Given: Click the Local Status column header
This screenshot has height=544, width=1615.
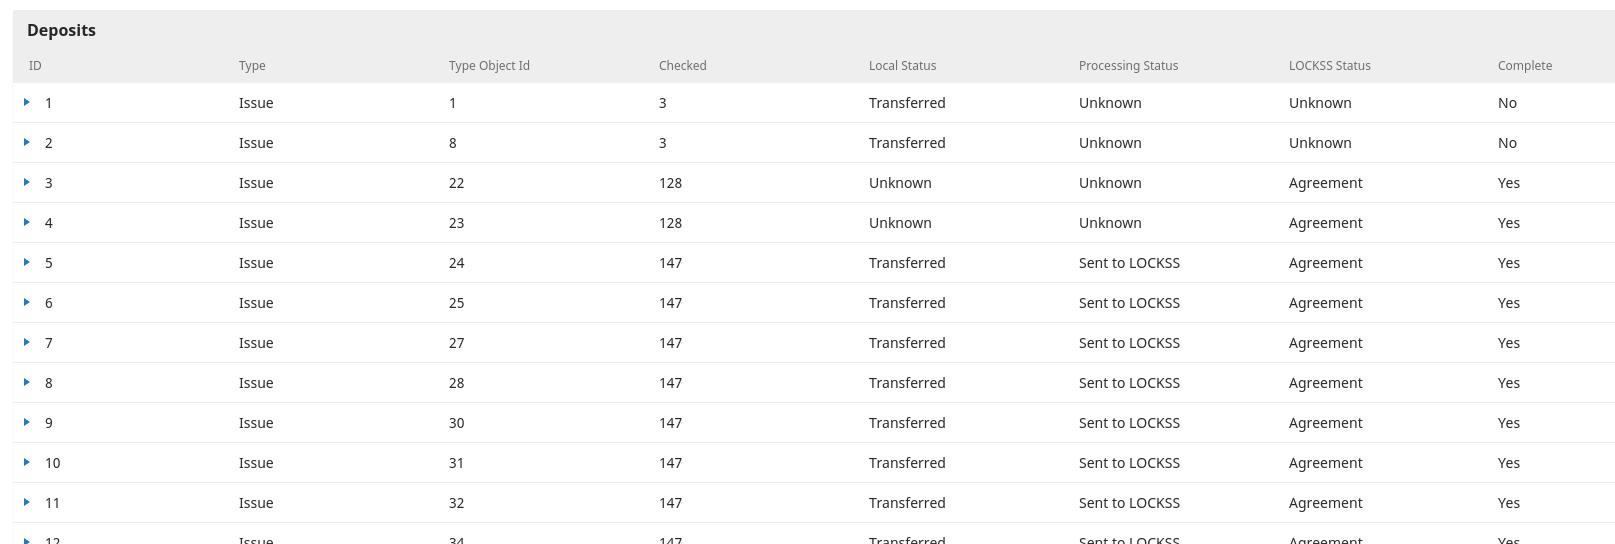Looking at the screenshot, I should (903, 66).
